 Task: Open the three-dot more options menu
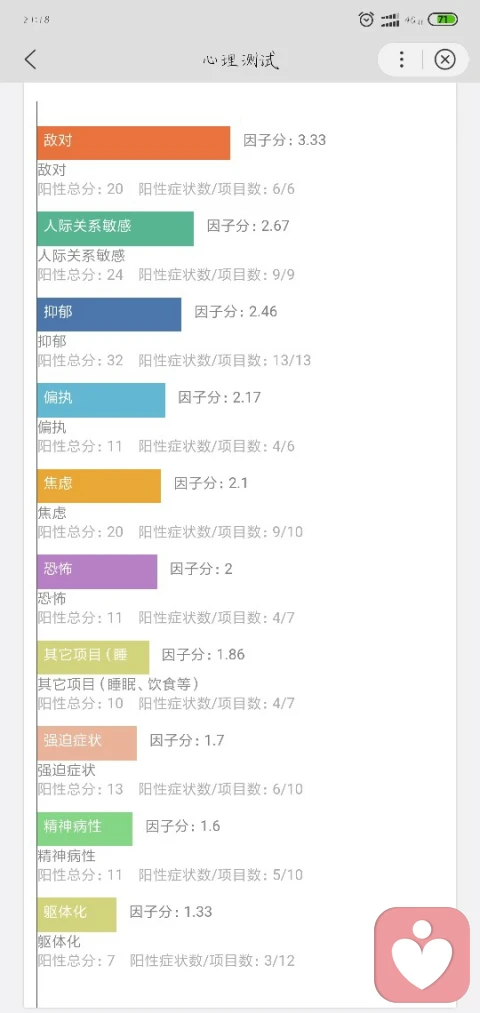coord(401,60)
